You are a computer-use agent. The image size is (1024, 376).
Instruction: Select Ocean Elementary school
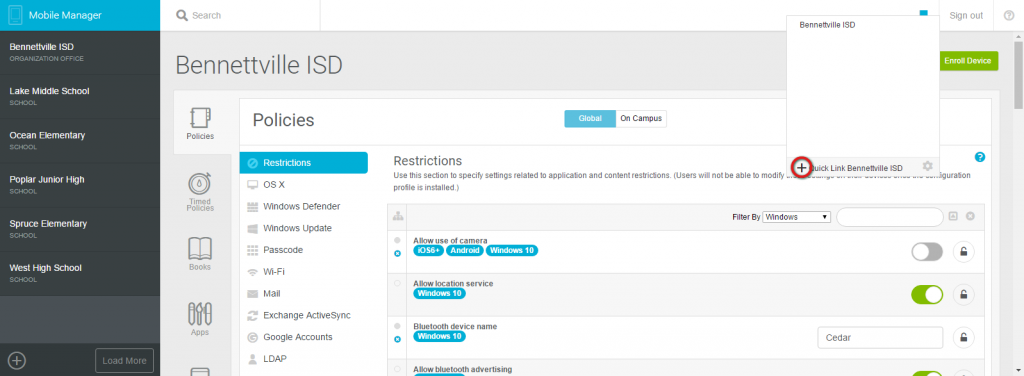pyautogui.click(x=80, y=140)
